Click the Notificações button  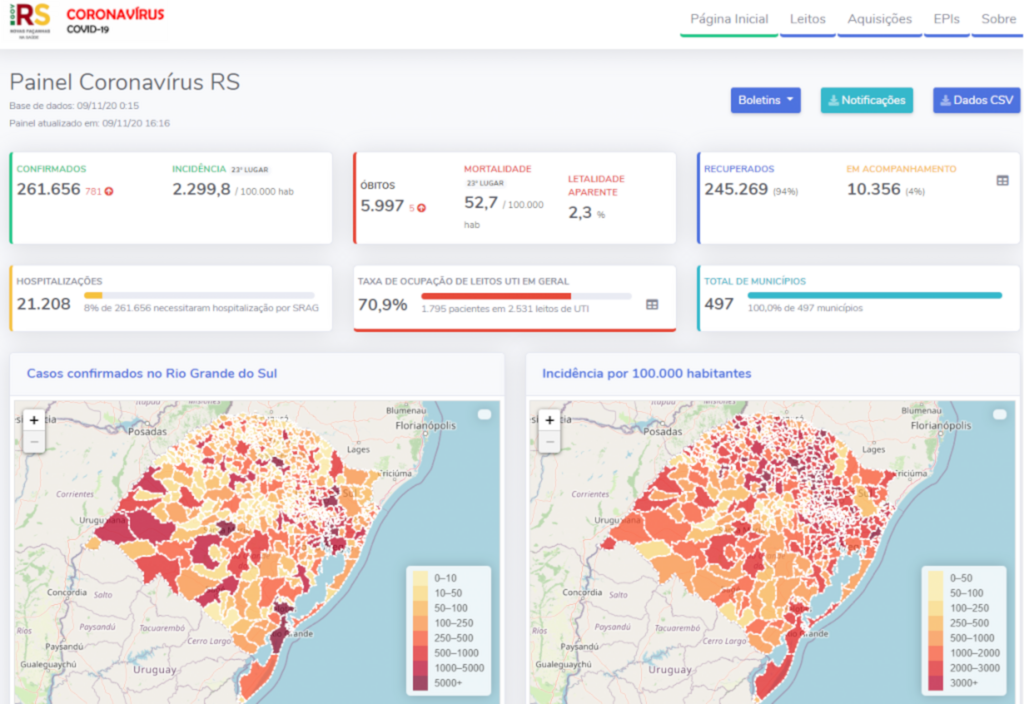[x=866, y=100]
